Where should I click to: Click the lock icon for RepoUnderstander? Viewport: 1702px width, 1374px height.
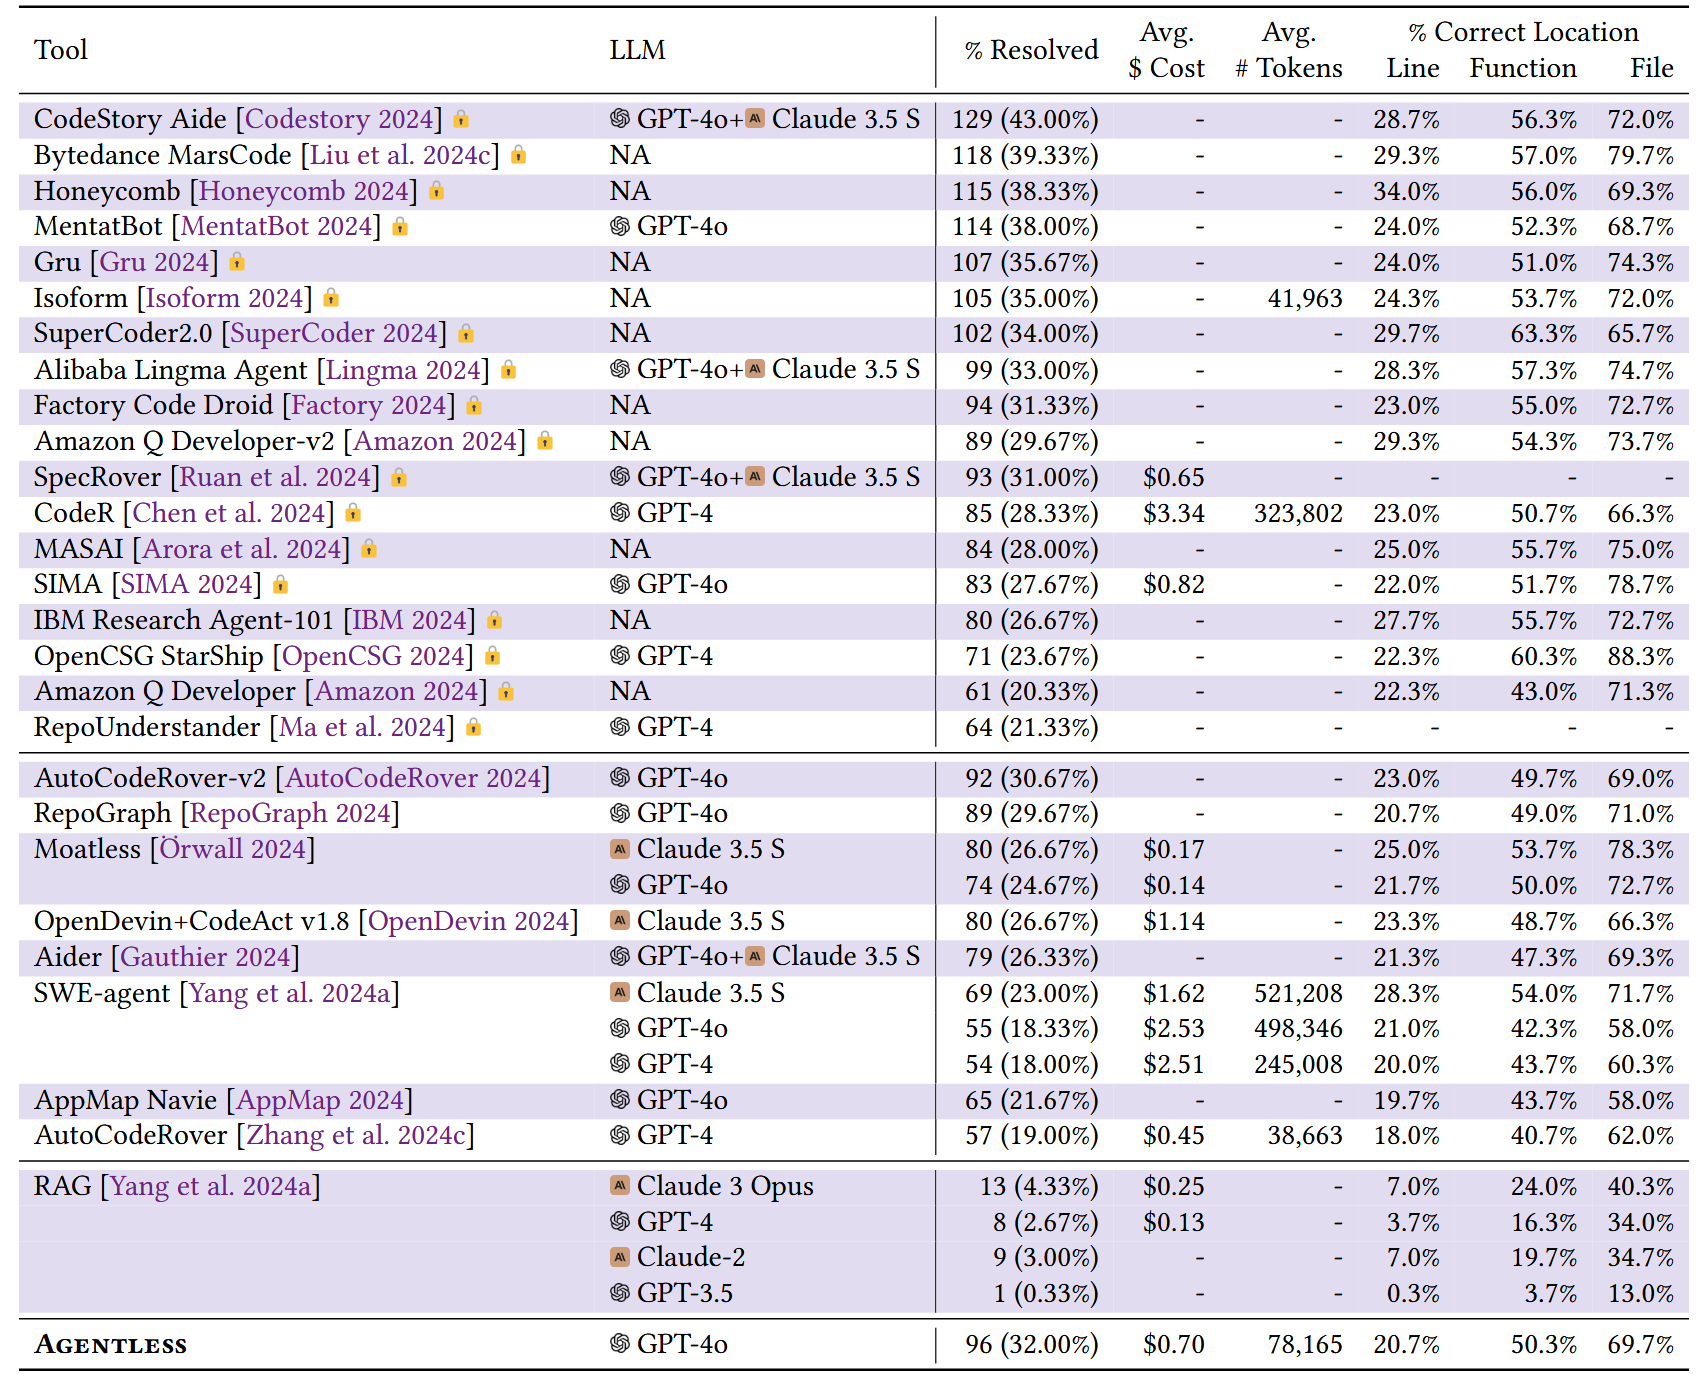click(474, 727)
